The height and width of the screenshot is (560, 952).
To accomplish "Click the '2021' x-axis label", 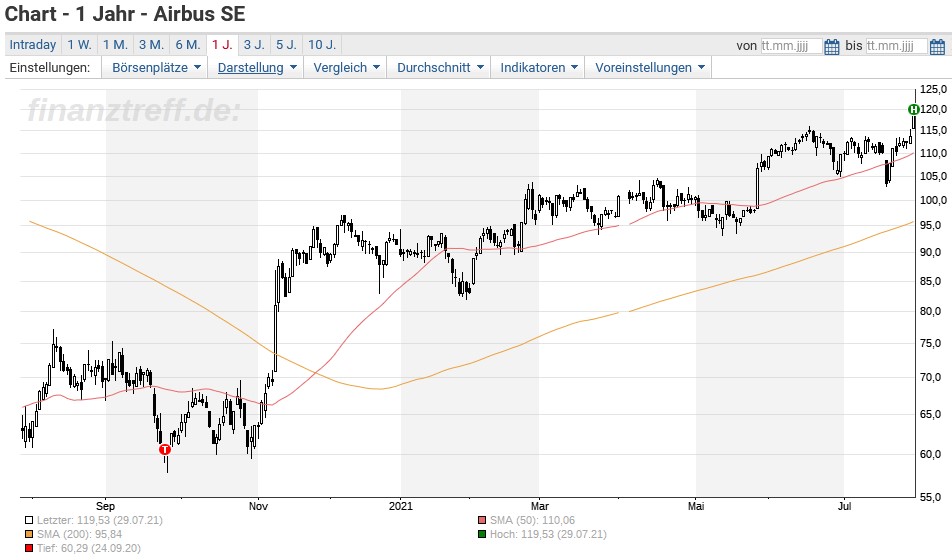I will click(401, 506).
